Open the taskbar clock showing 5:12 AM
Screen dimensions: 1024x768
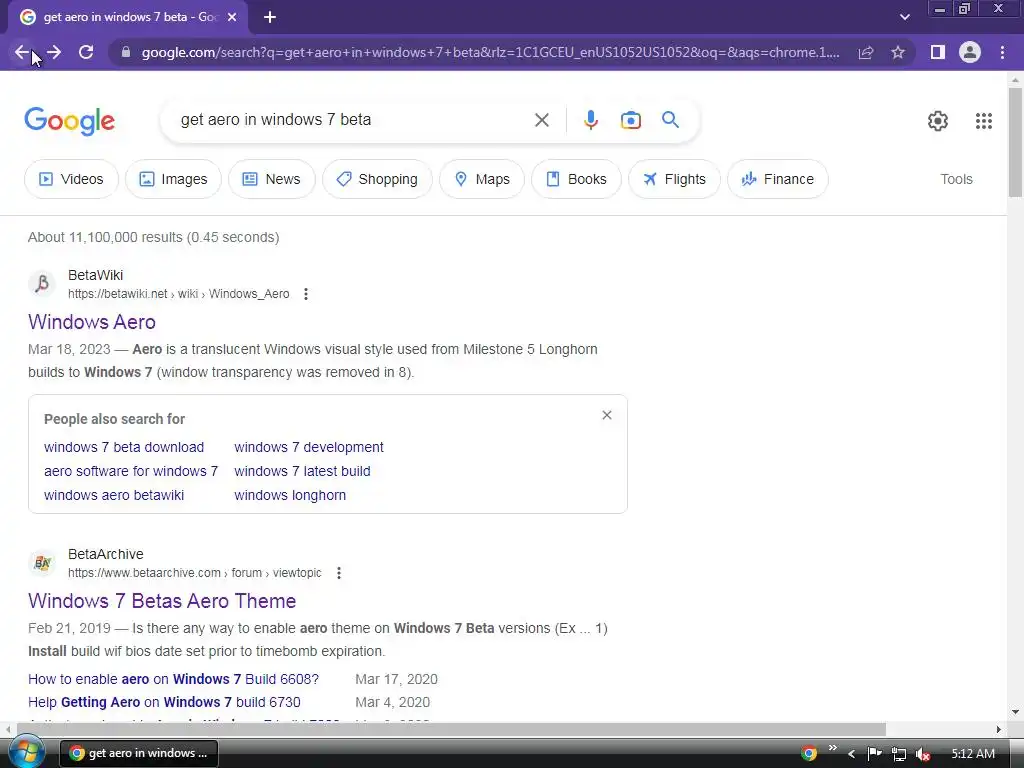pos(973,754)
